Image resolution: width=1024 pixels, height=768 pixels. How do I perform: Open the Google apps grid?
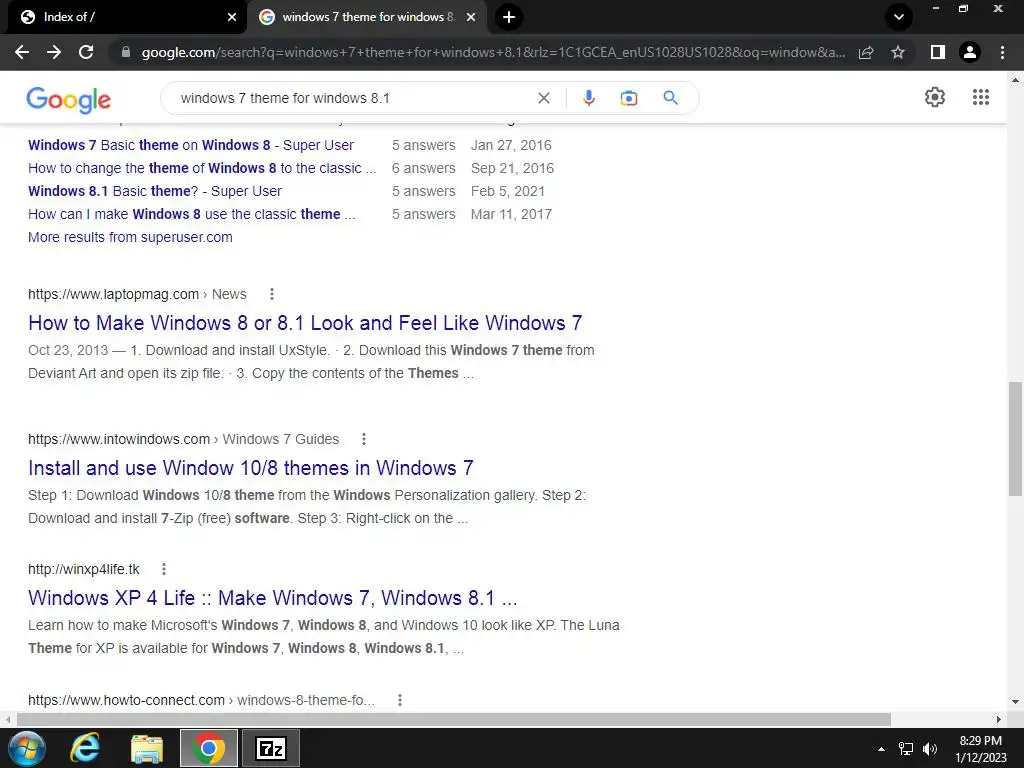point(980,97)
